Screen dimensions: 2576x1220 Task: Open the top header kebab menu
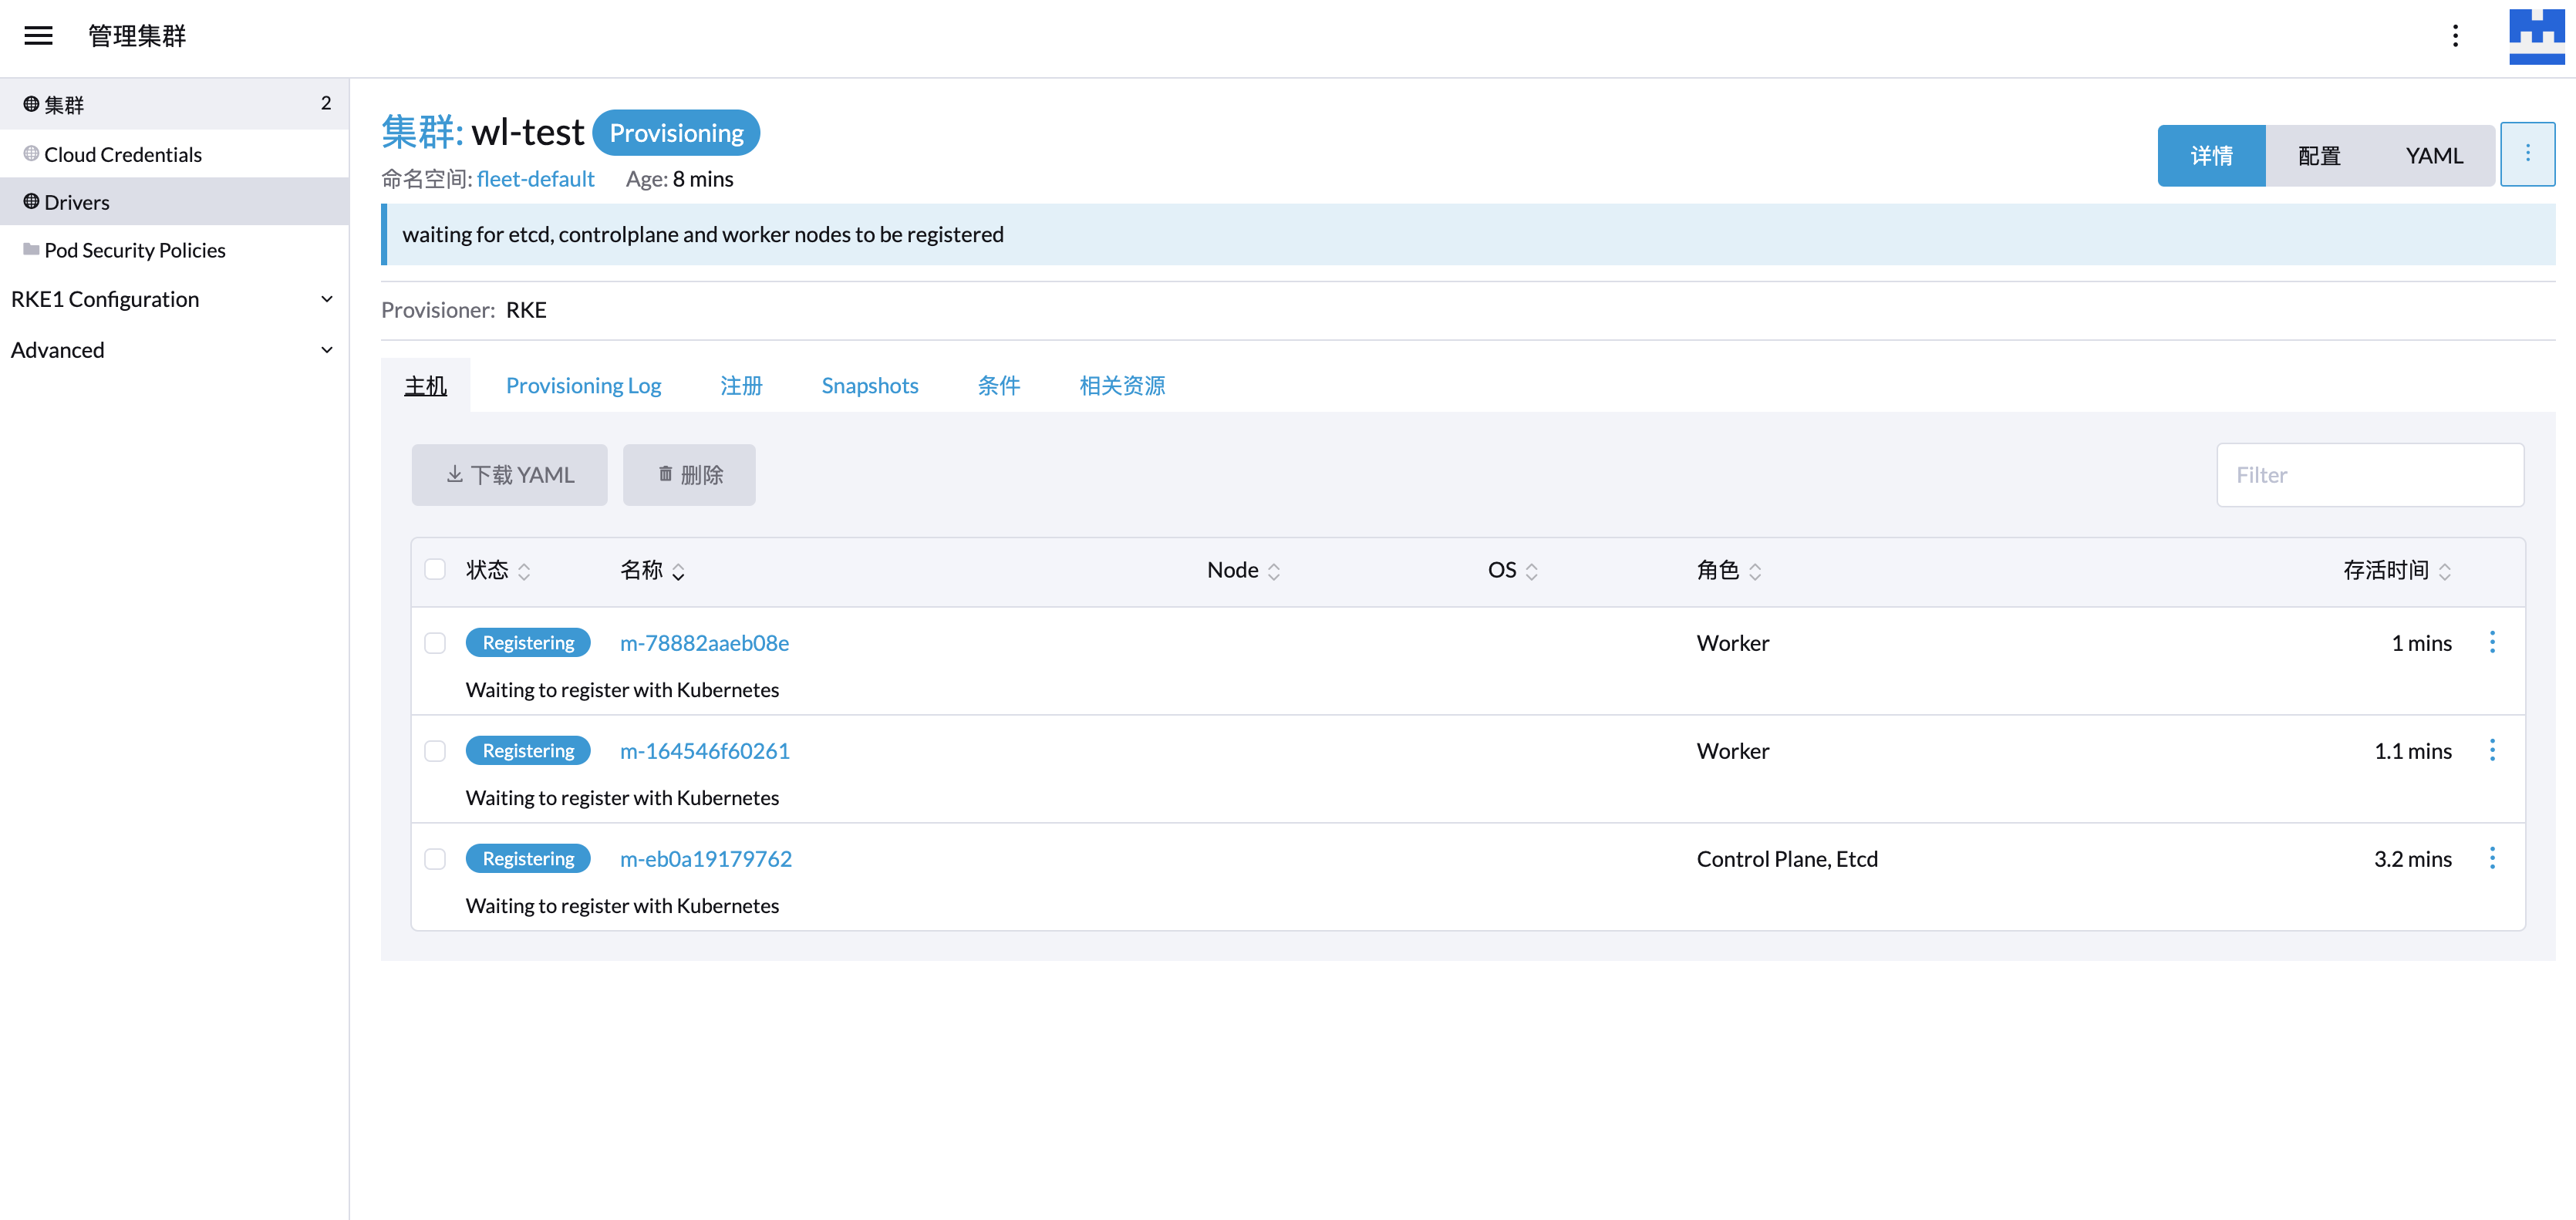coord(2455,36)
